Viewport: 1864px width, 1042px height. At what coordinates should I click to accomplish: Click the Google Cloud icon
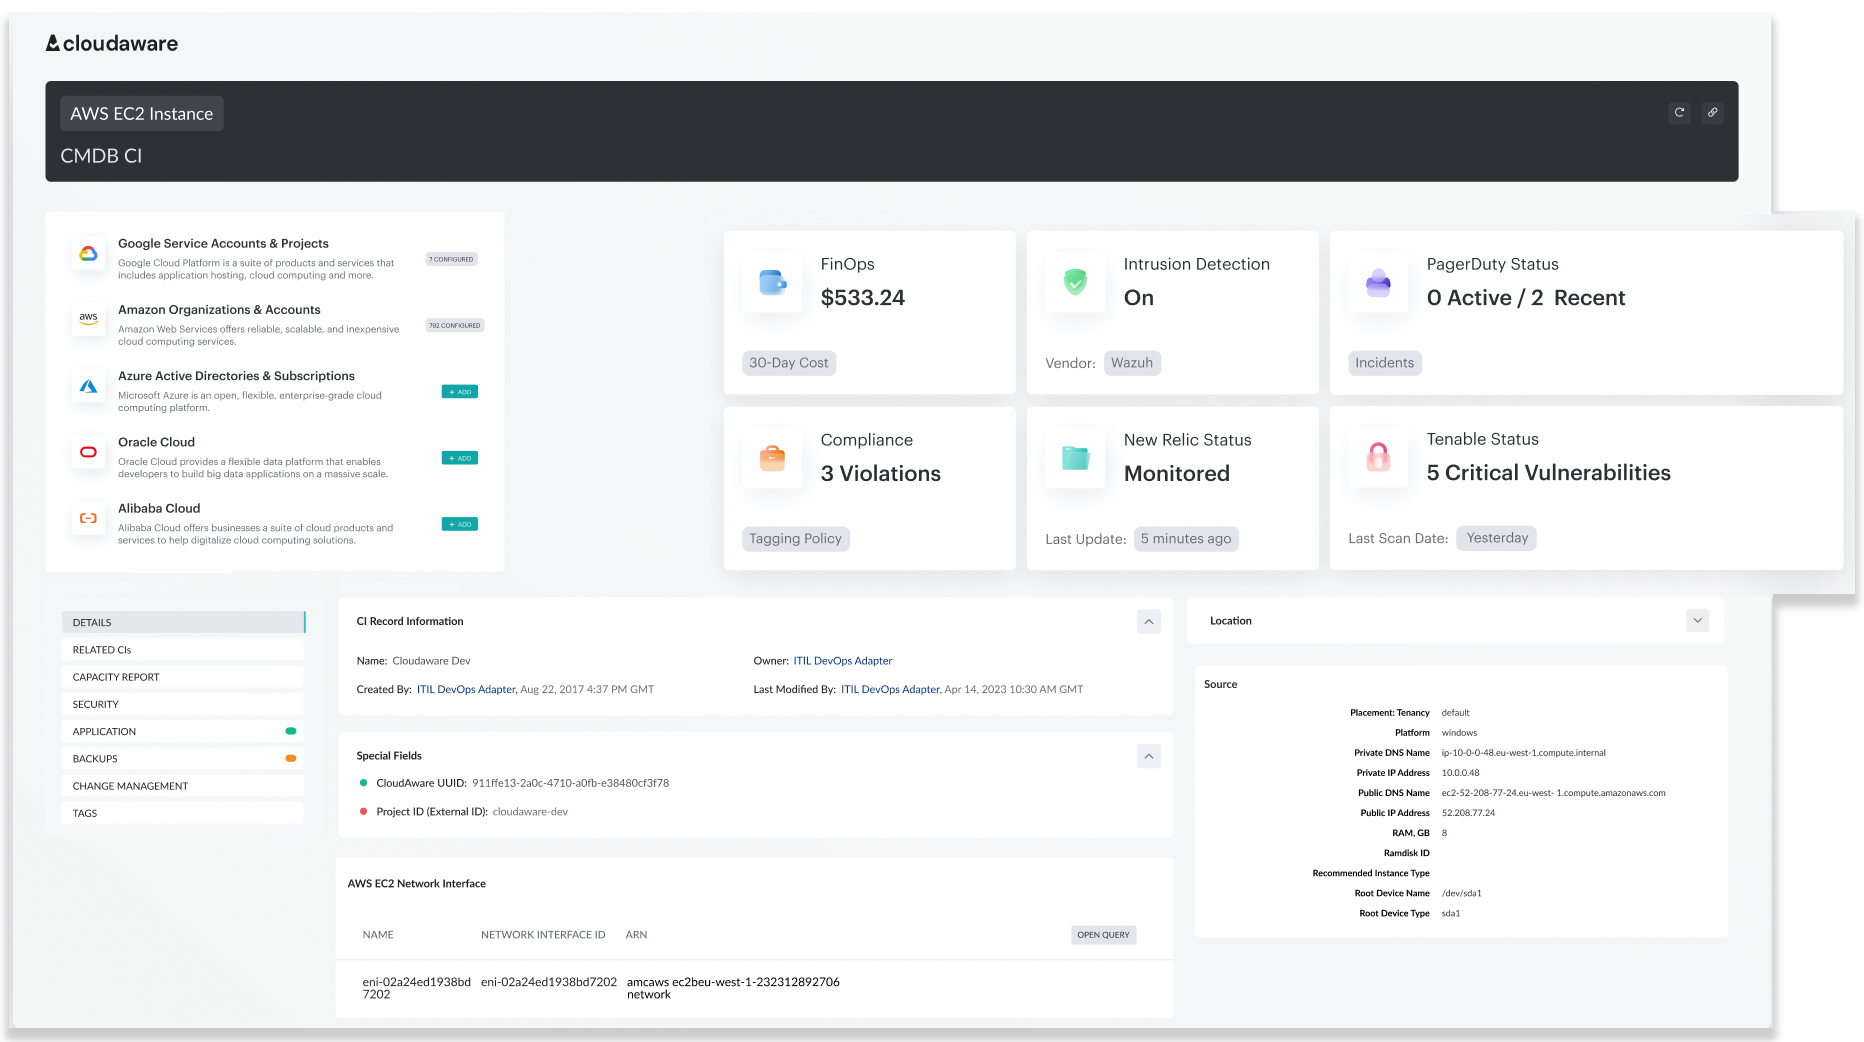tap(88, 254)
